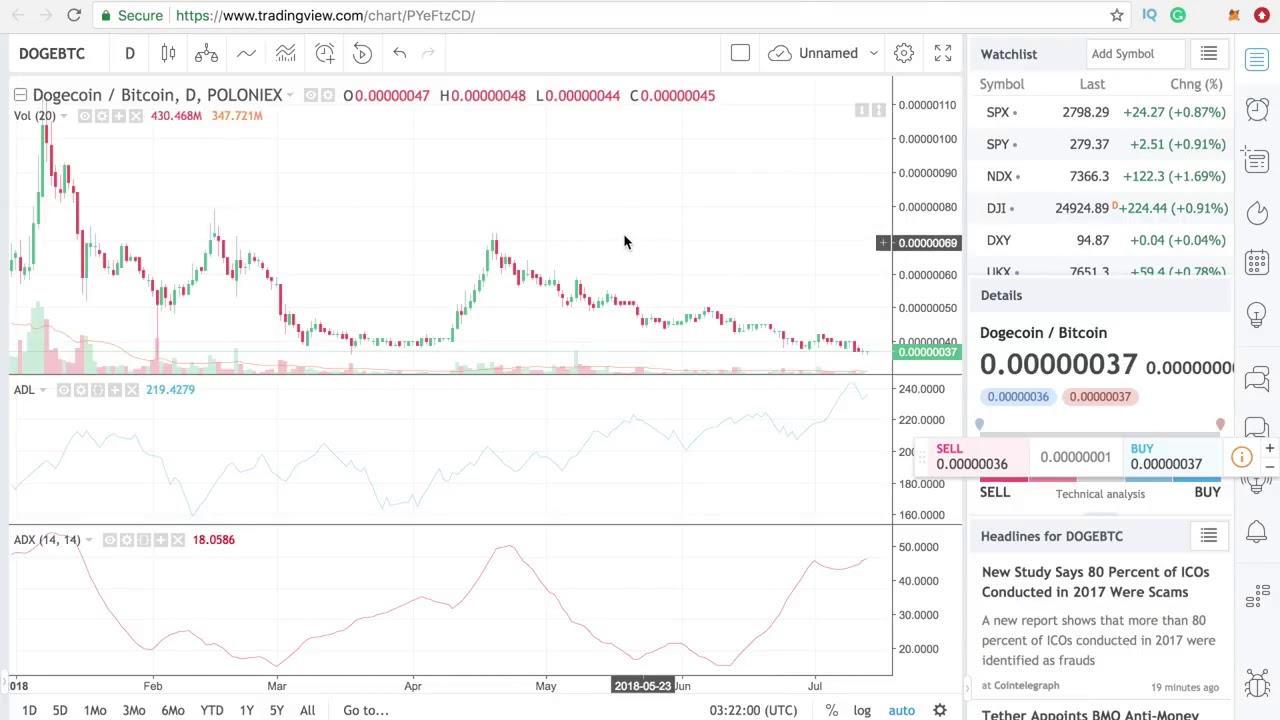Open the bug report beetle icon

[x=1257, y=684]
